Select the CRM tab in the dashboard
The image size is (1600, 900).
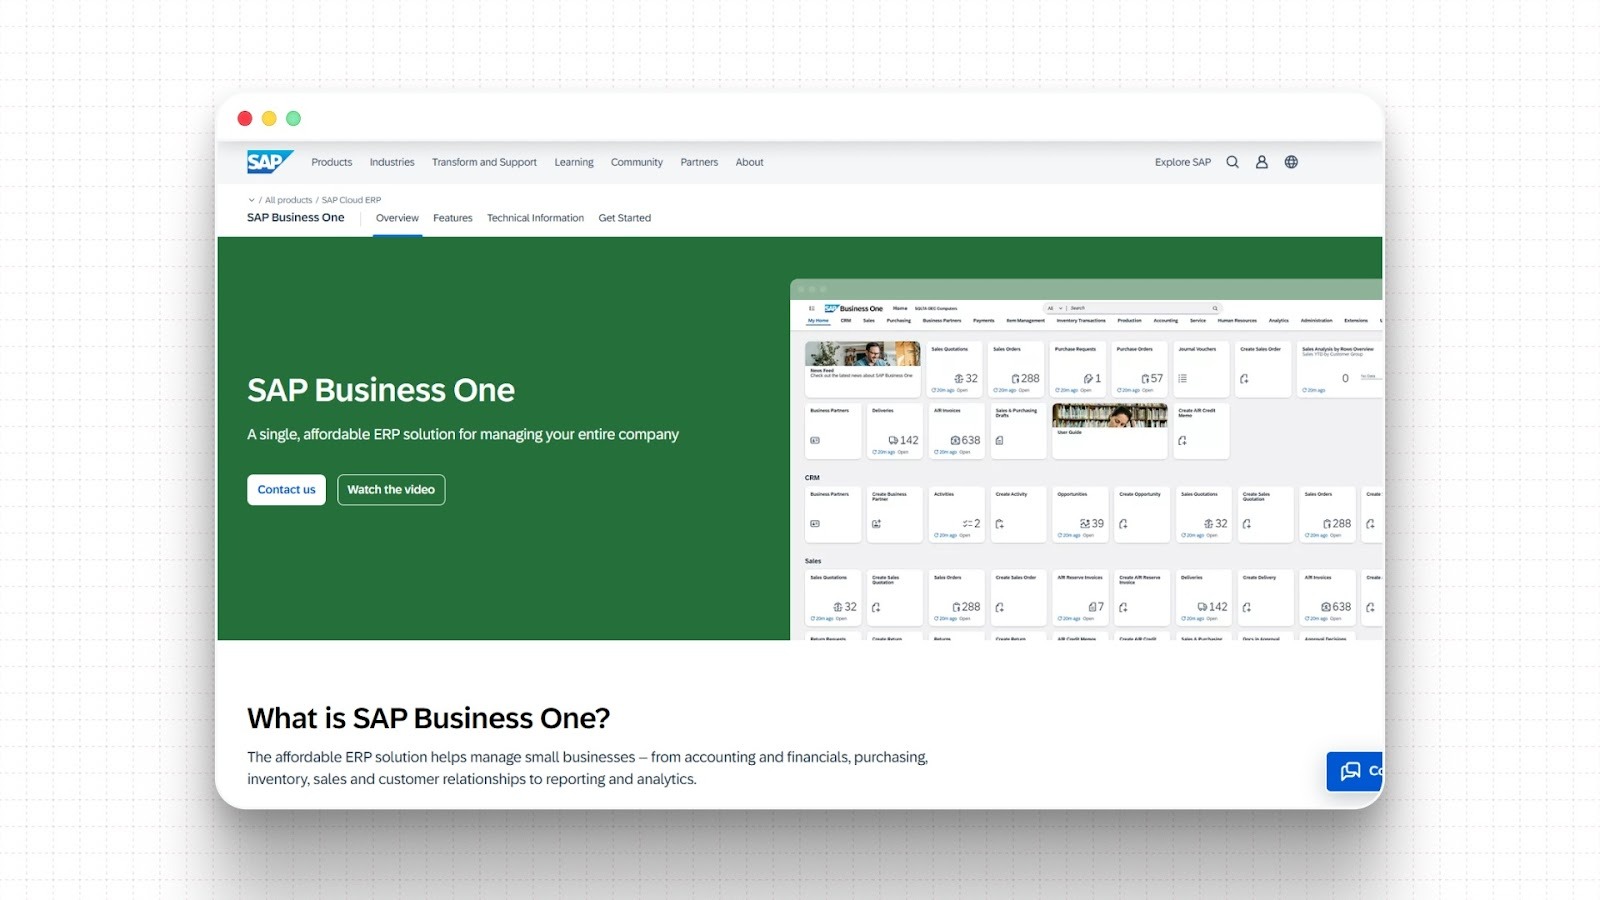846,320
